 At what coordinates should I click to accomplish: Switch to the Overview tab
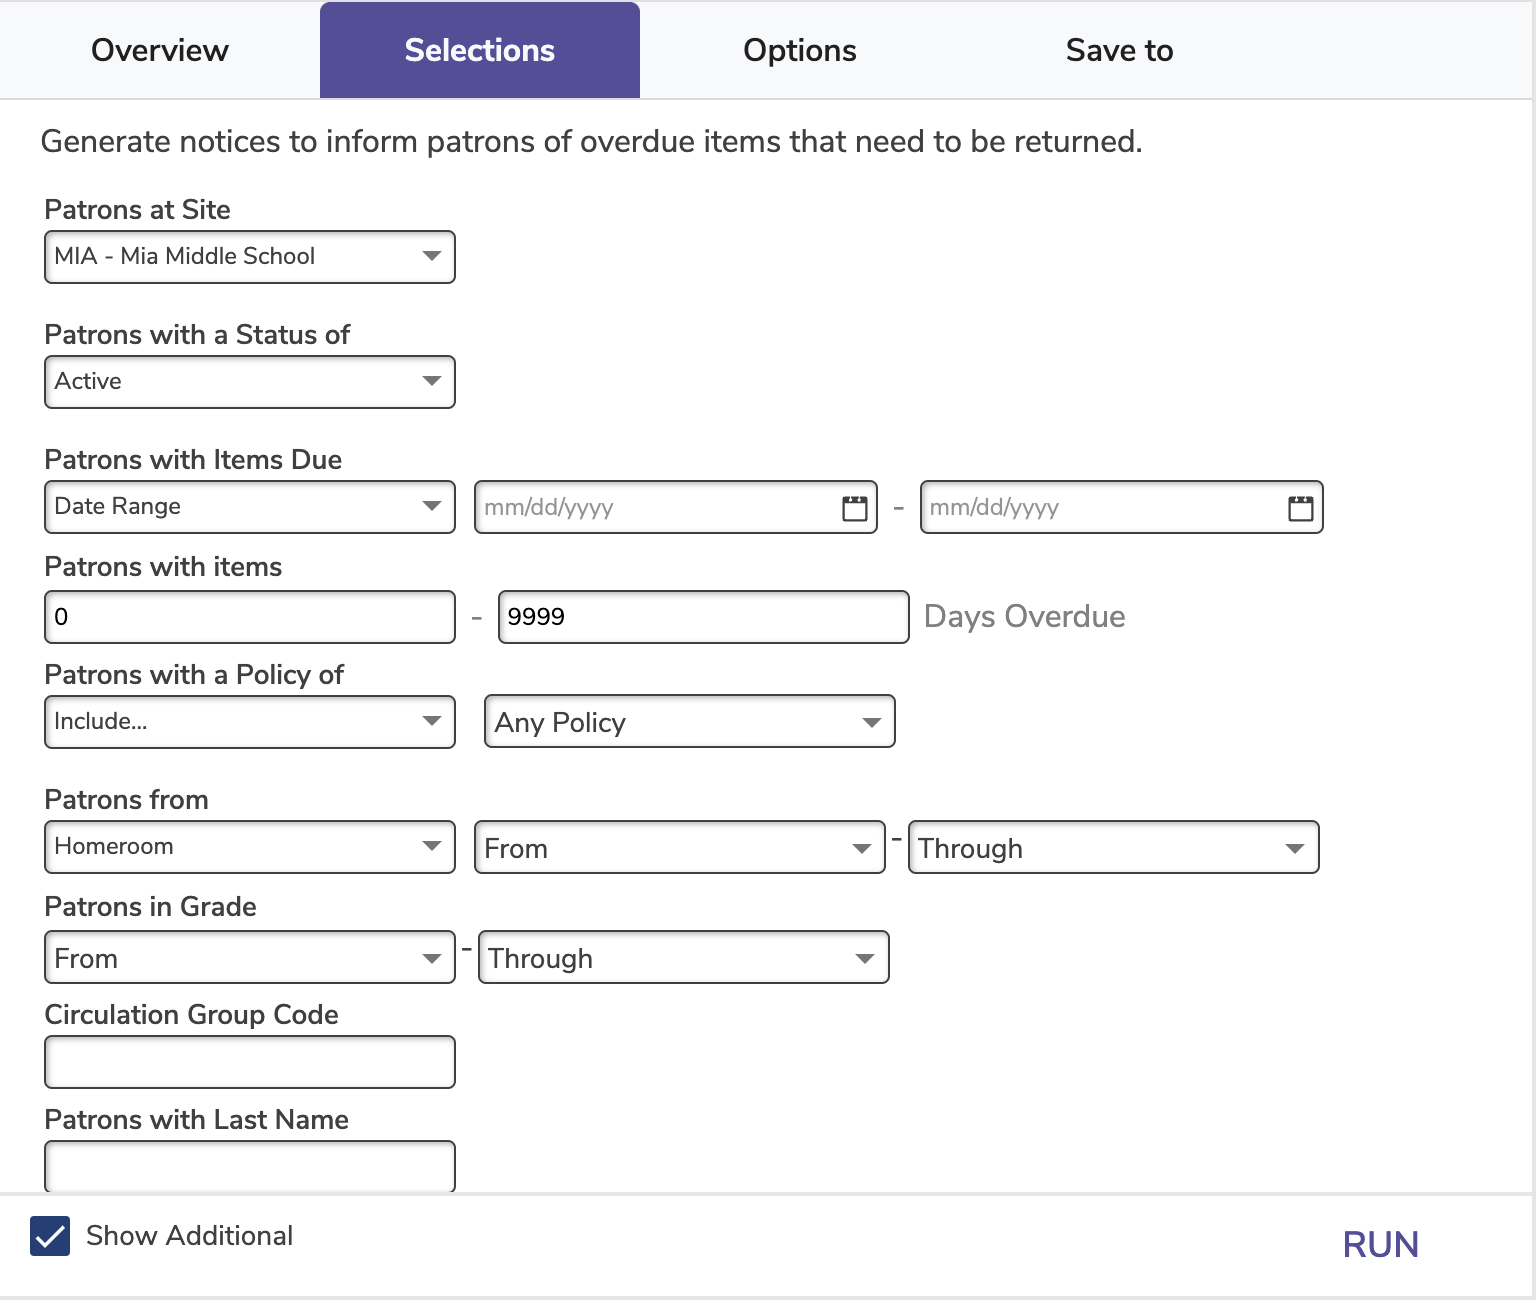[160, 50]
